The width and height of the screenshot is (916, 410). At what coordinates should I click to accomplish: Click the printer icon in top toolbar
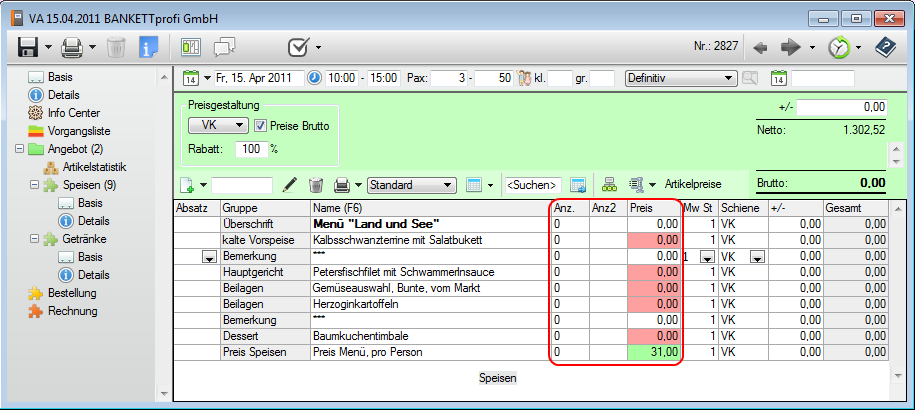pos(72,47)
